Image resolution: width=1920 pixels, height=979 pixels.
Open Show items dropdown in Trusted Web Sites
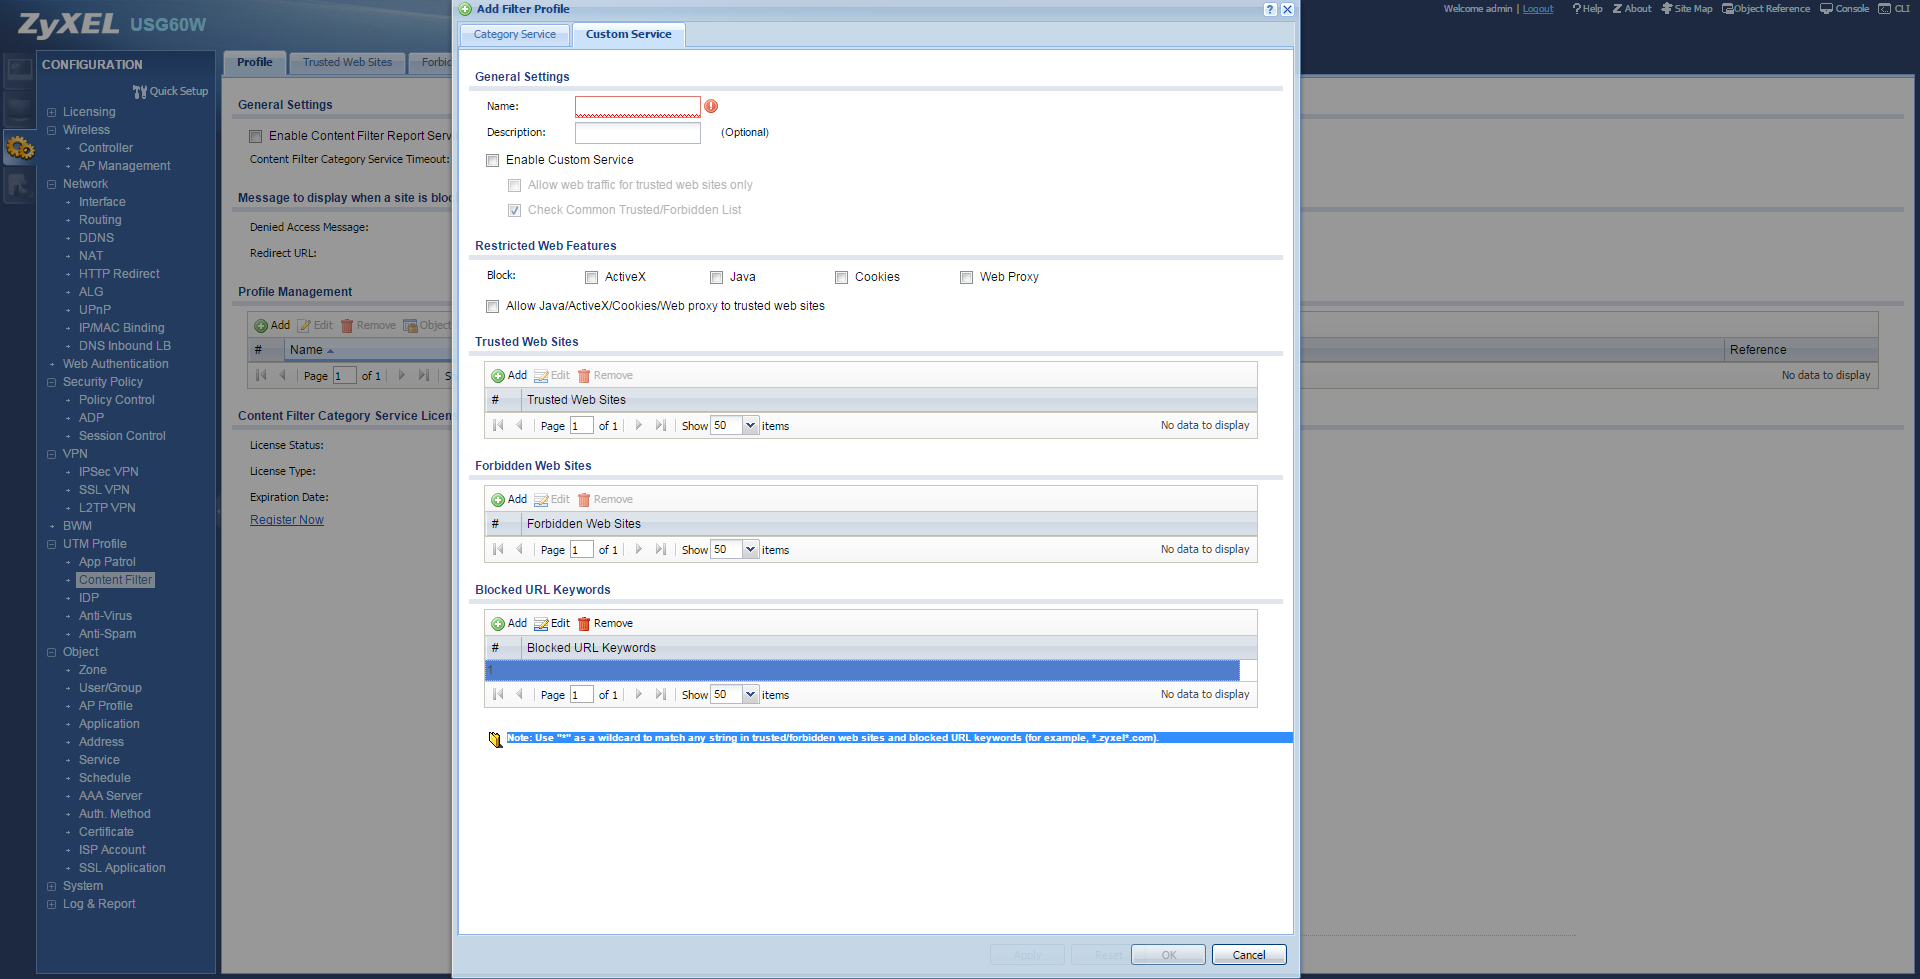tap(750, 426)
